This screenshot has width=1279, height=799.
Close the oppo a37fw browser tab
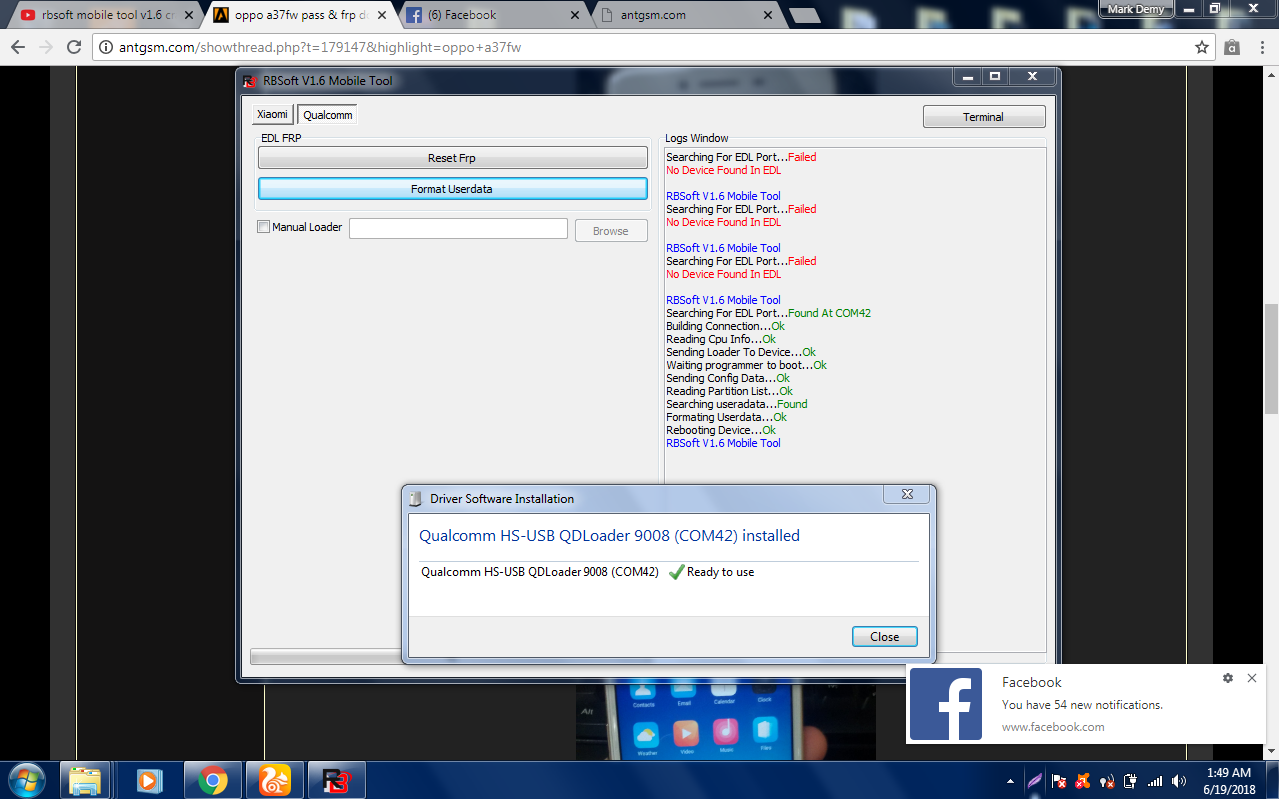pyautogui.click(x=383, y=15)
